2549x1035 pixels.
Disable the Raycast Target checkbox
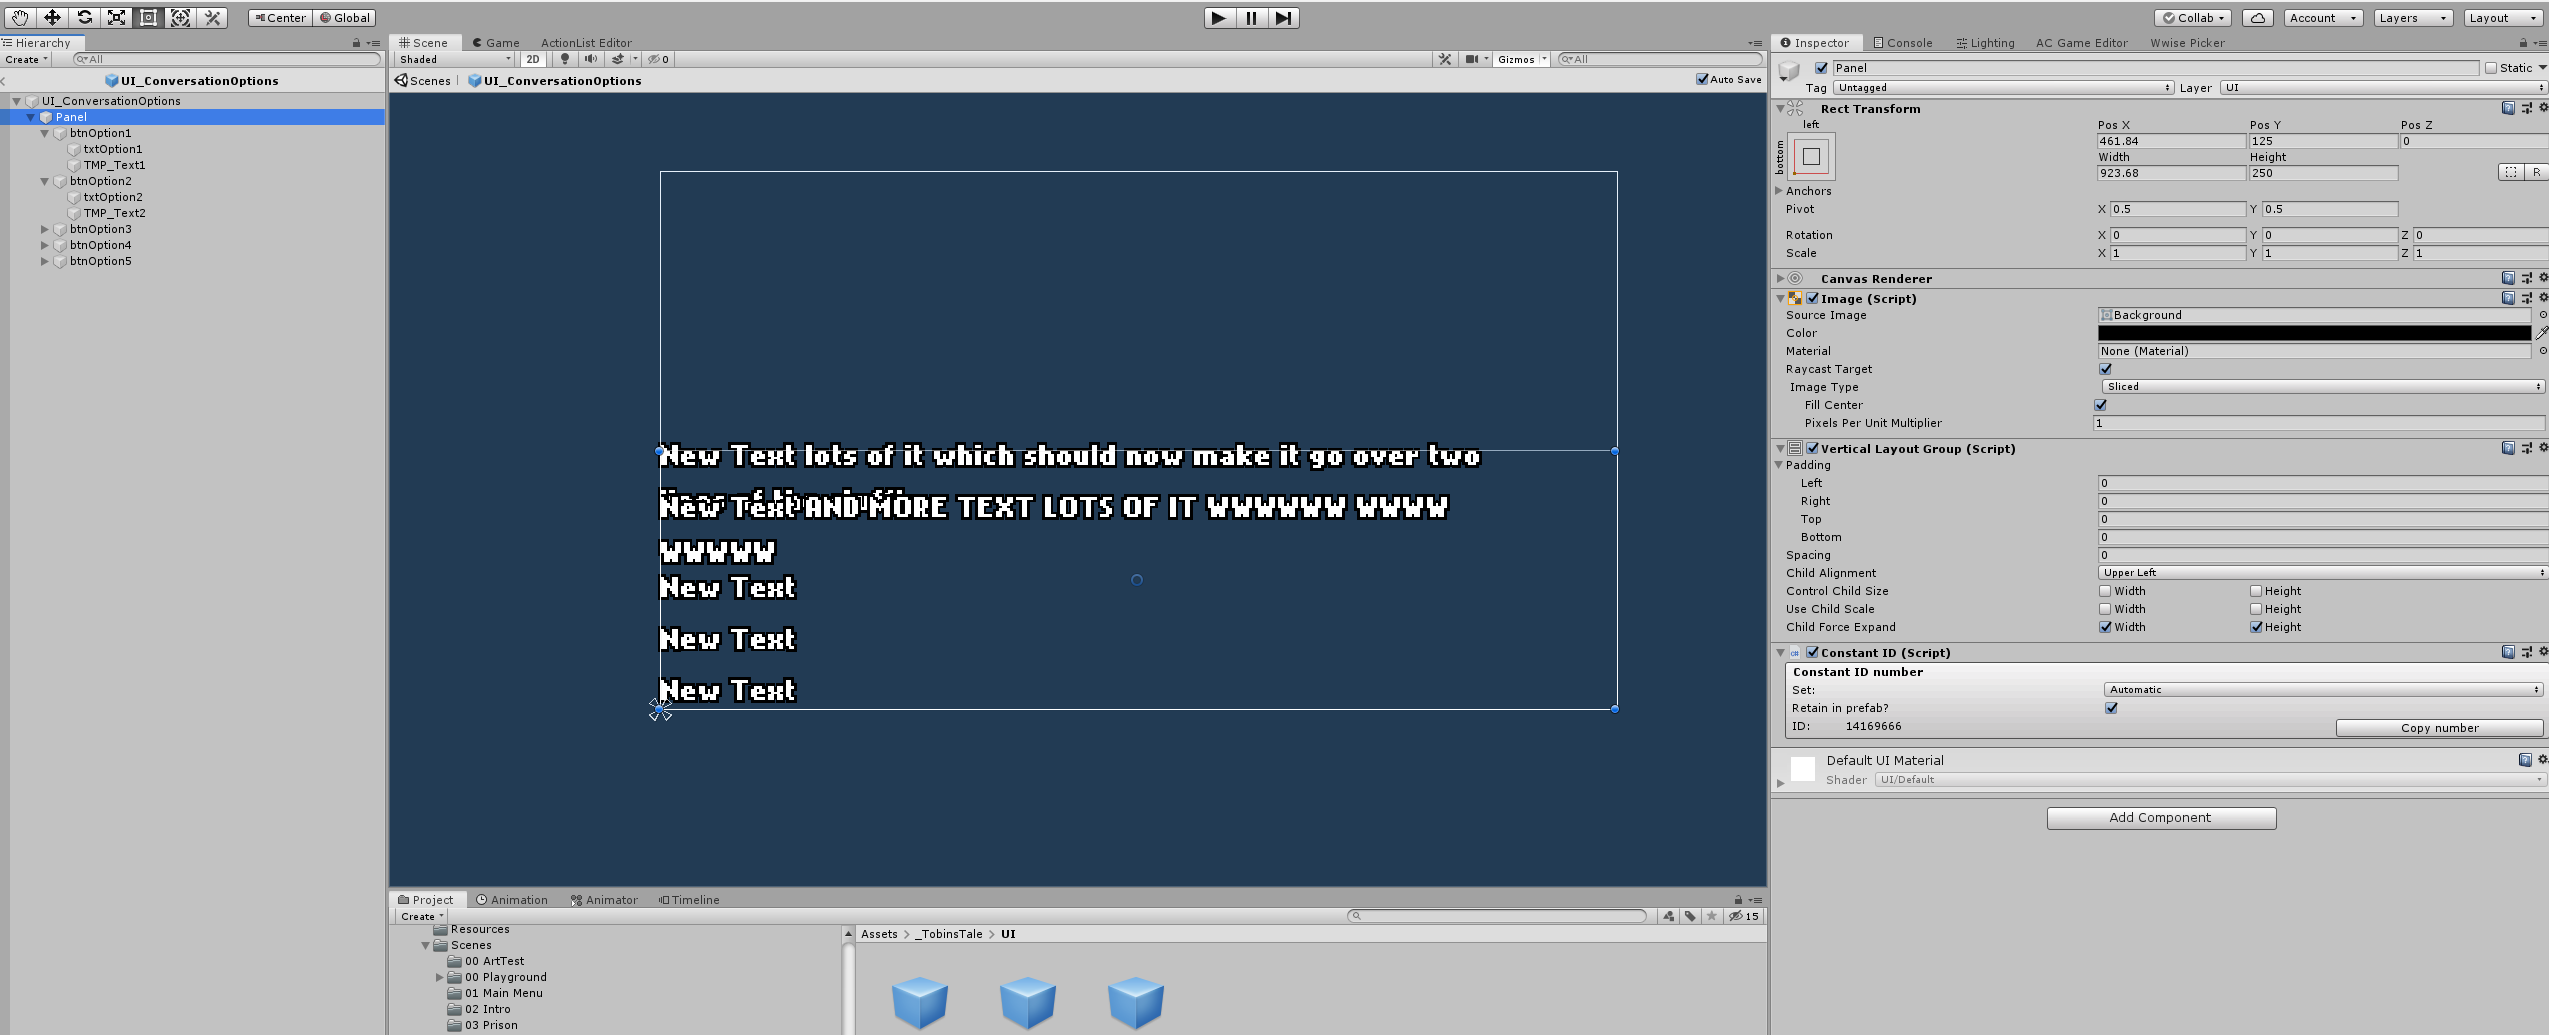tap(2106, 368)
